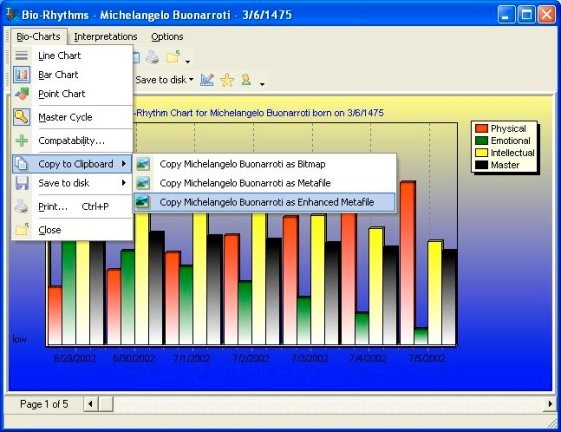
Task: Click the printer icon in the toolbar
Action: pos(152,57)
